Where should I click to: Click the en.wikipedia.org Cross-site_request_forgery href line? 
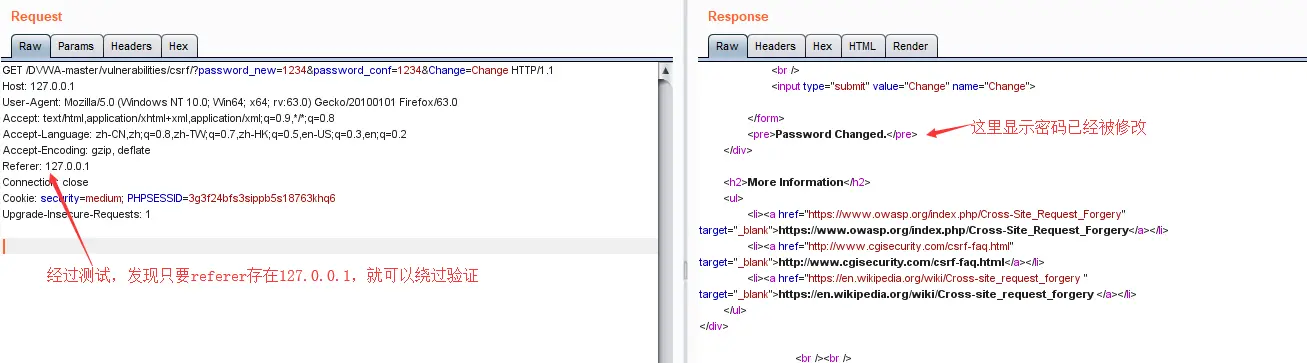pyautogui.click(x=917, y=278)
